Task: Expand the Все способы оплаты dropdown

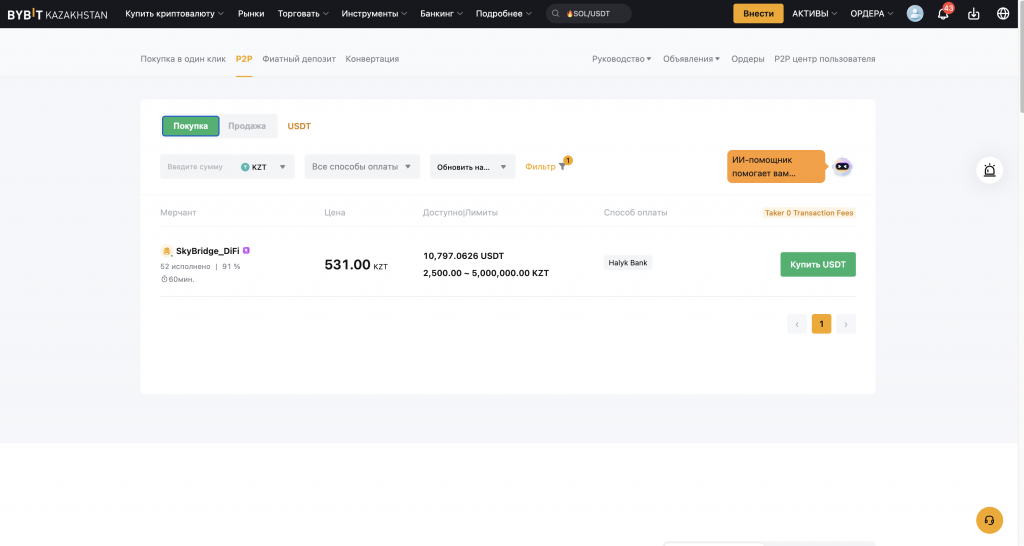Action: click(361, 167)
